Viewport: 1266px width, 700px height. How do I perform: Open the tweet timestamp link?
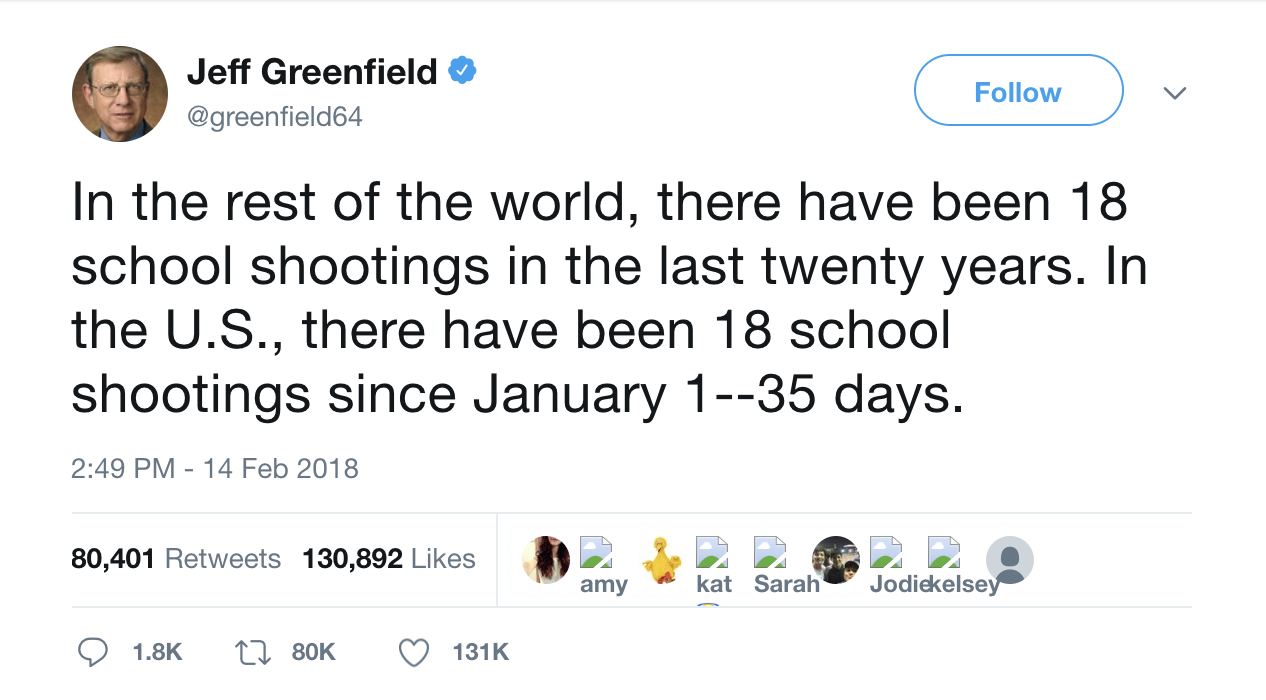click(x=214, y=468)
